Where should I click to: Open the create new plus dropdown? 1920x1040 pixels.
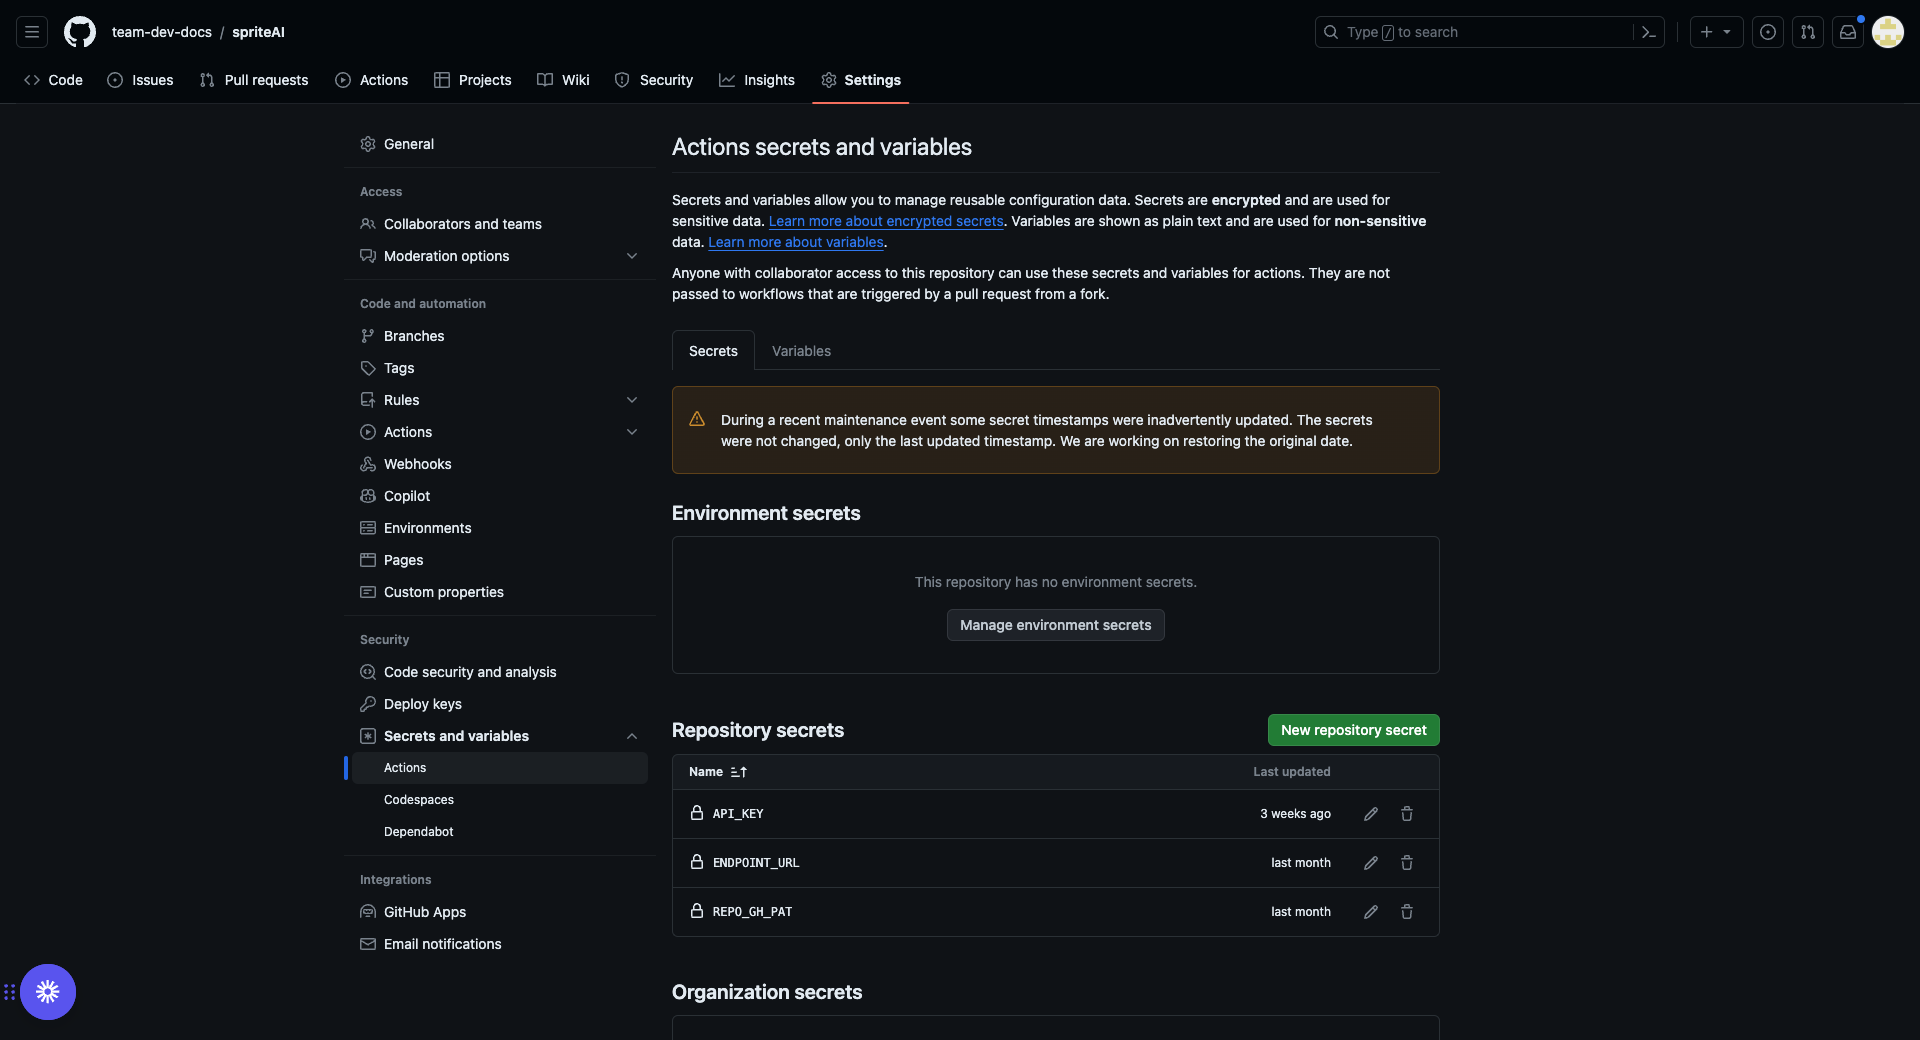click(x=1716, y=32)
